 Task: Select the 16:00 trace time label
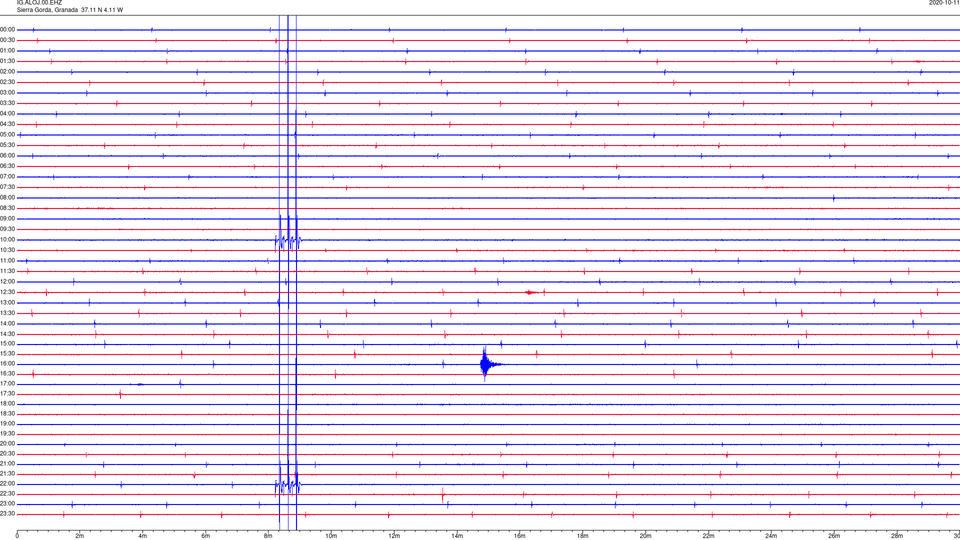[7, 364]
